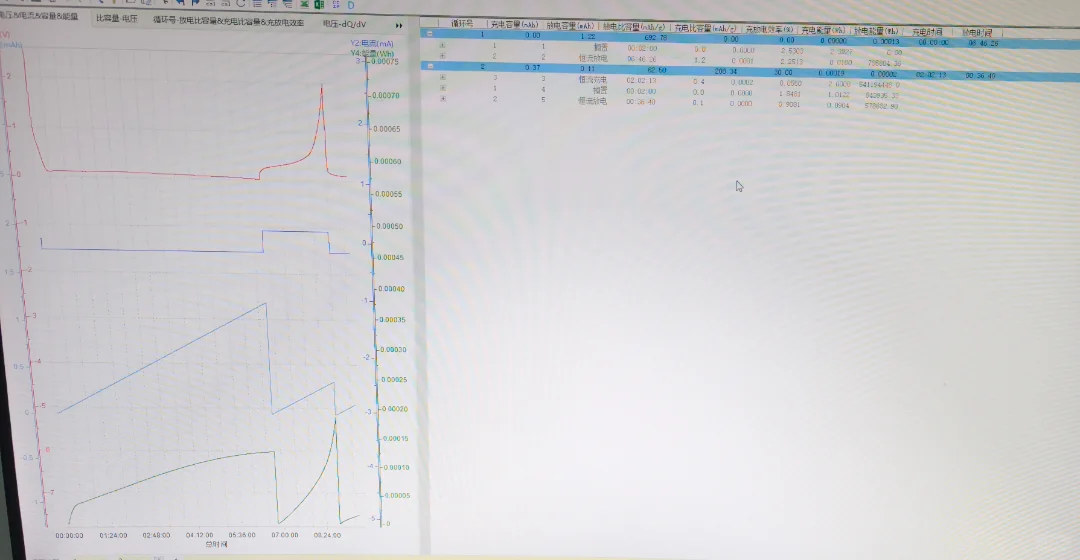Viewport: 1080px width, 560px height.
Task: Click the blue D icon in the toolbar
Action: click(x=351, y=5)
